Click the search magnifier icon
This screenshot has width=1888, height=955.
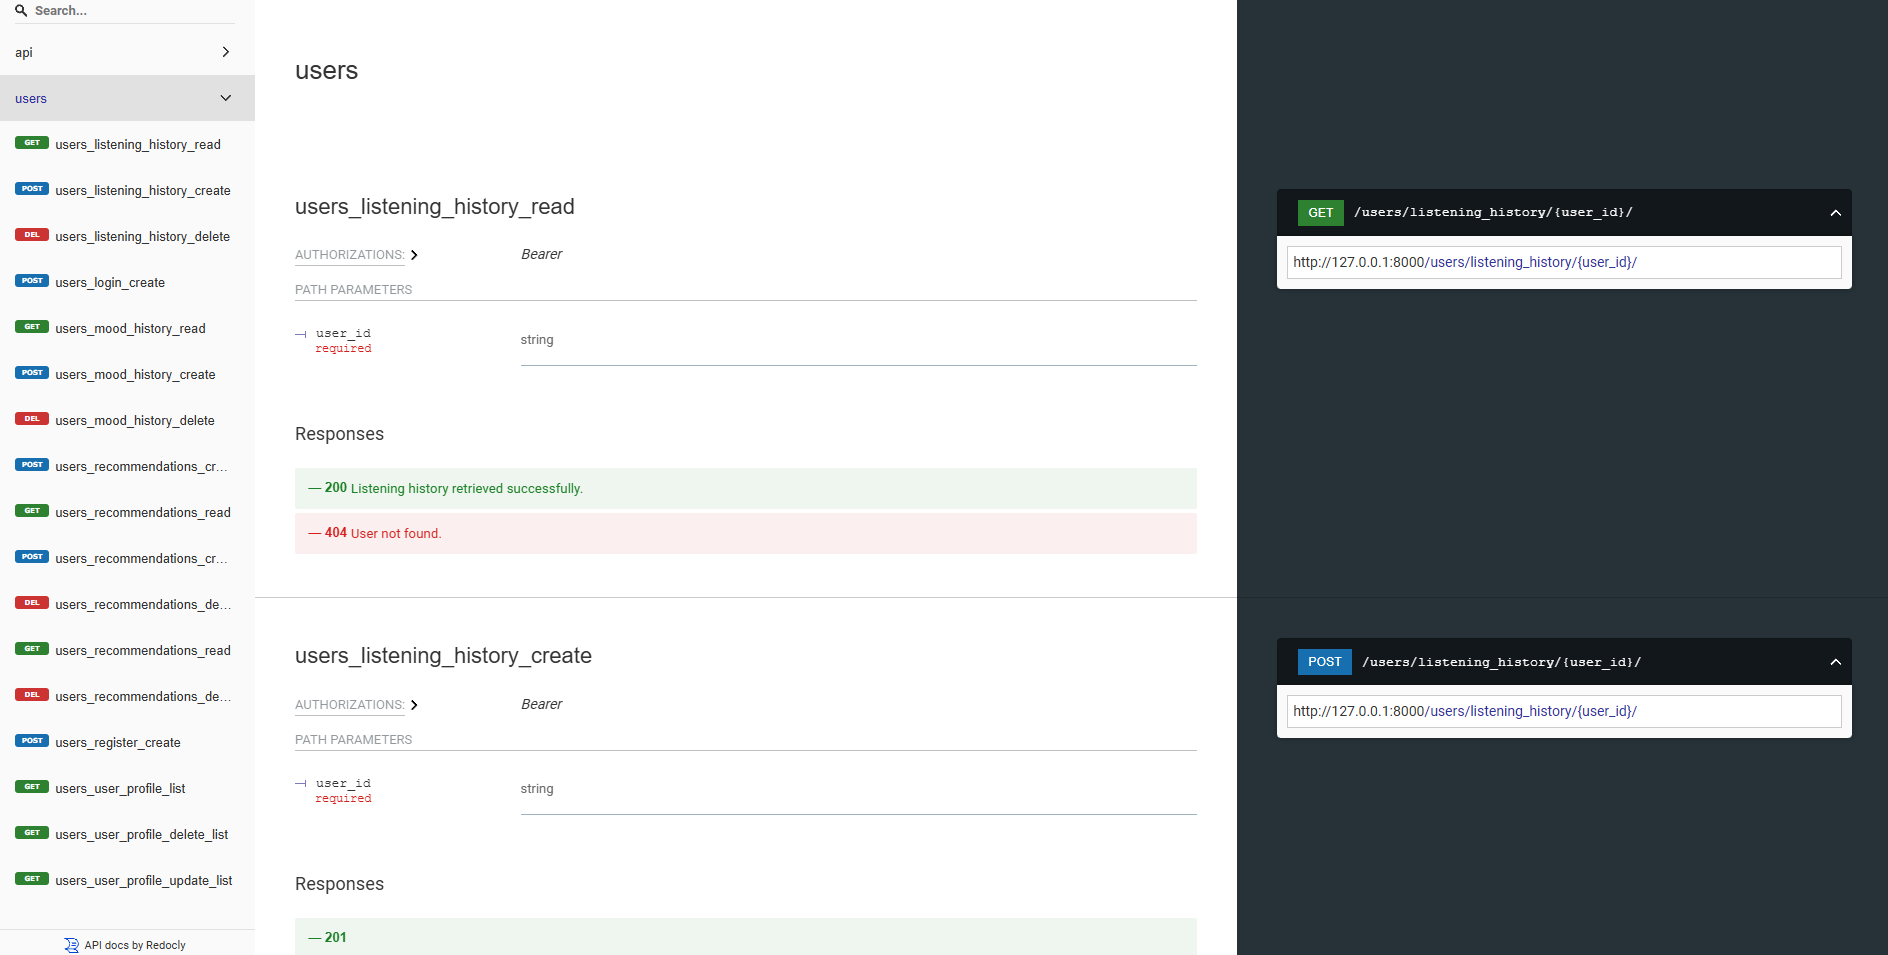pyautogui.click(x=21, y=11)
